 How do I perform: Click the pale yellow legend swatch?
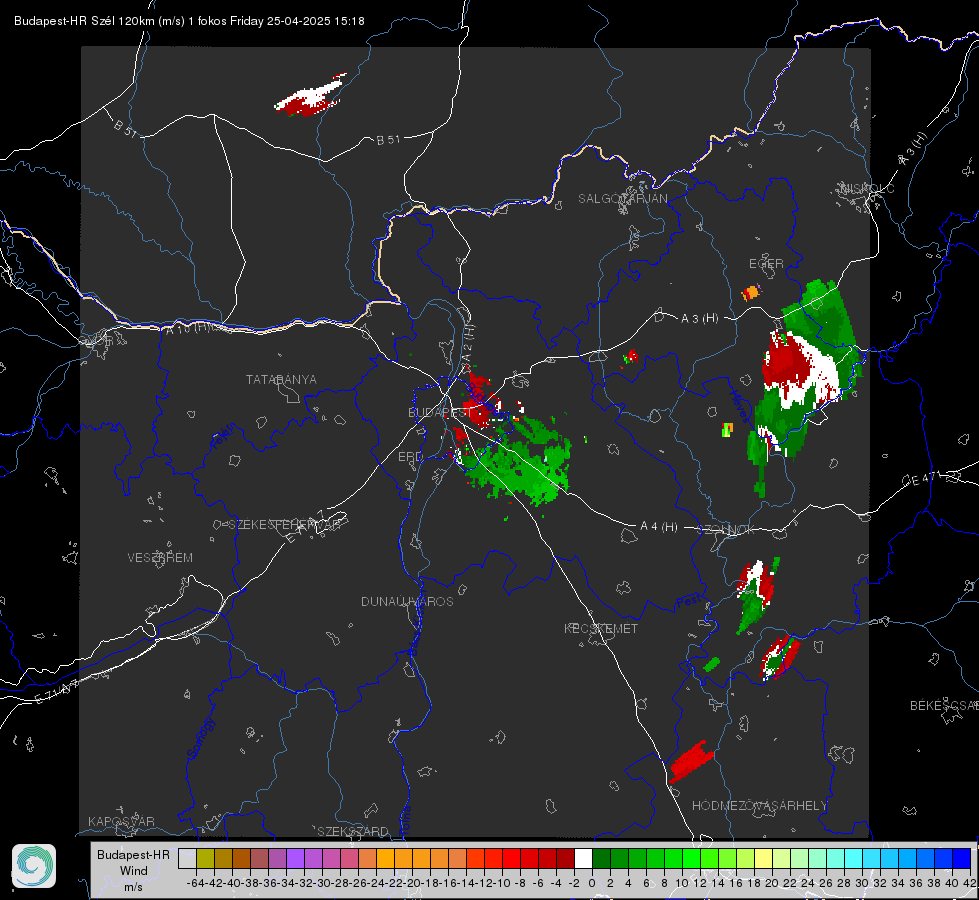(764, 858)
